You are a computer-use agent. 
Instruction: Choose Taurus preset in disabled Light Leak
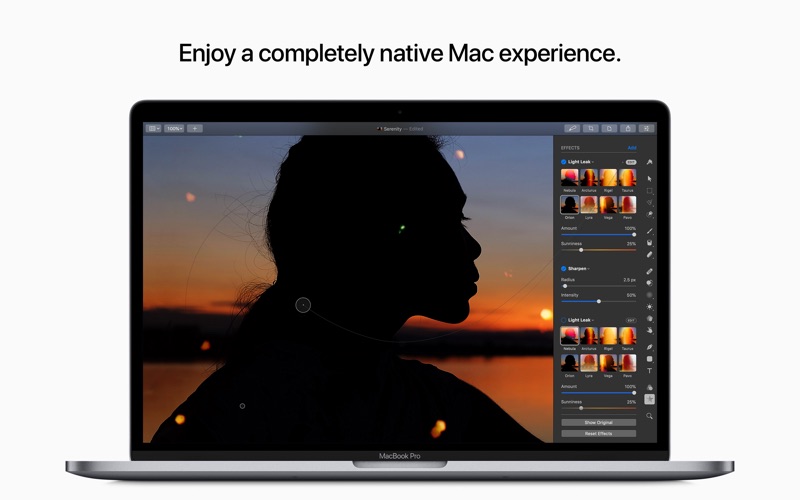coord(628,336)
